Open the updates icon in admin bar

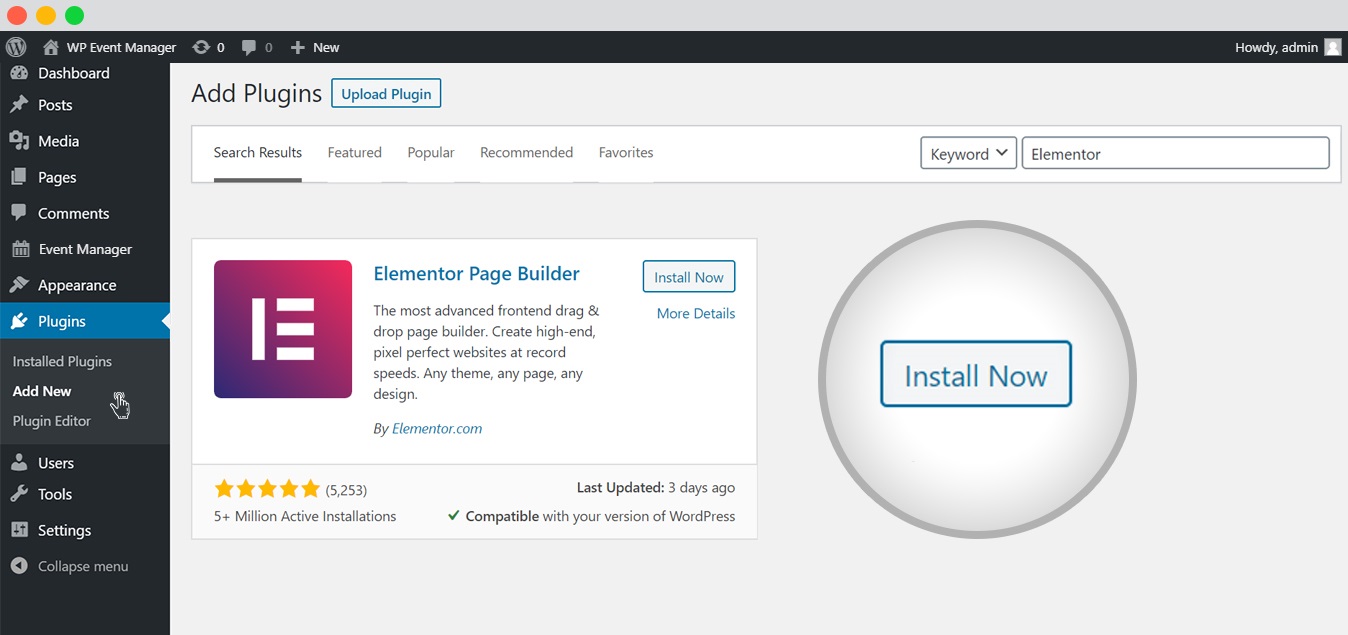coord(201,47)
